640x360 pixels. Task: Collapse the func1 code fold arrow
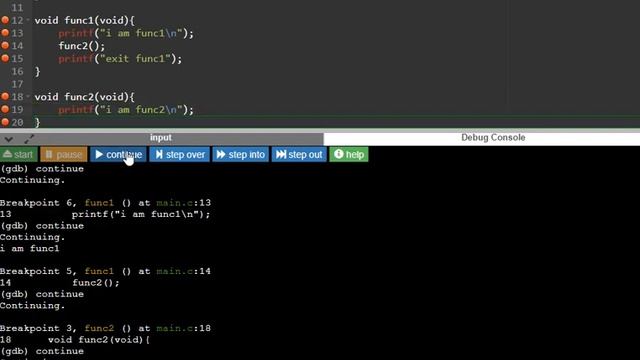[x=28, y=20]
